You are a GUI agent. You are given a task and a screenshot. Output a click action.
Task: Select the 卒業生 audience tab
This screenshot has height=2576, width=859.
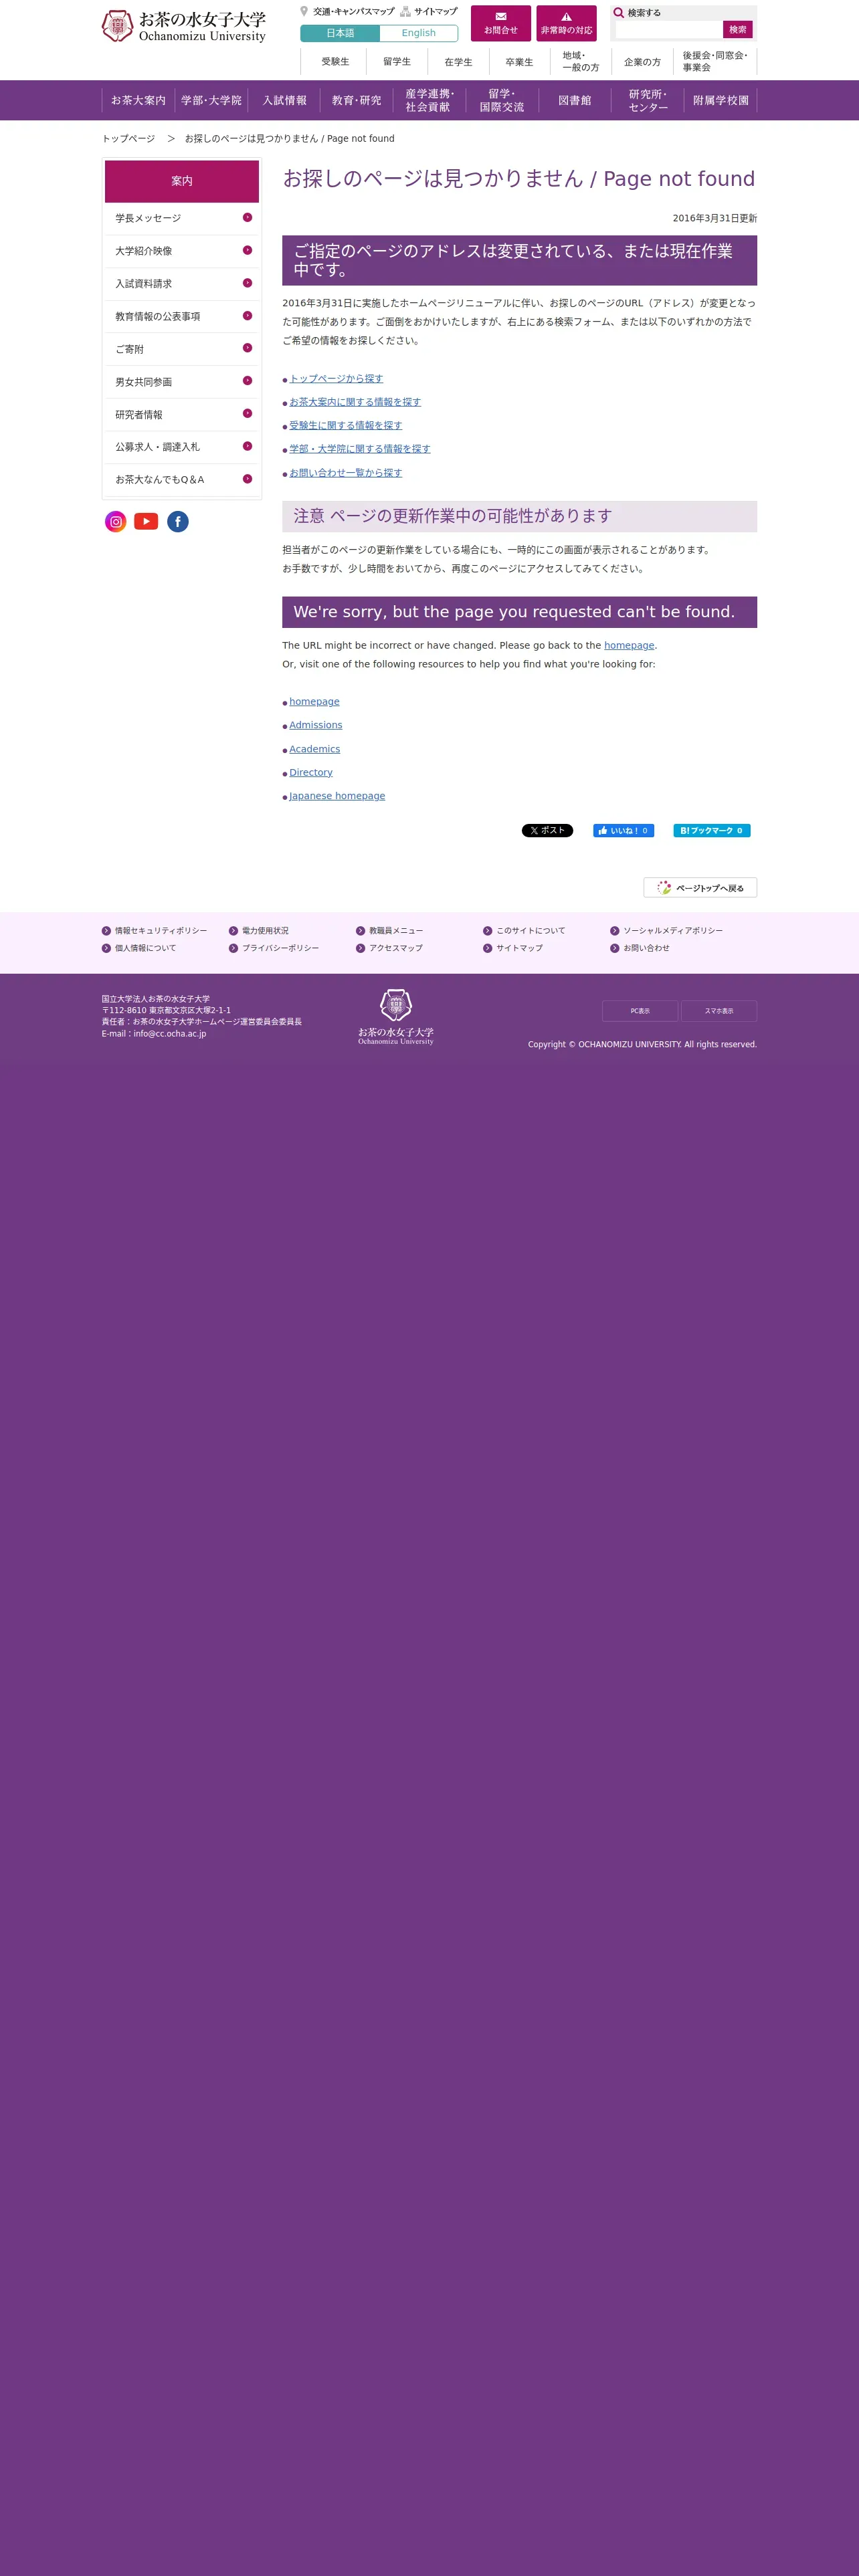[519, 62]
